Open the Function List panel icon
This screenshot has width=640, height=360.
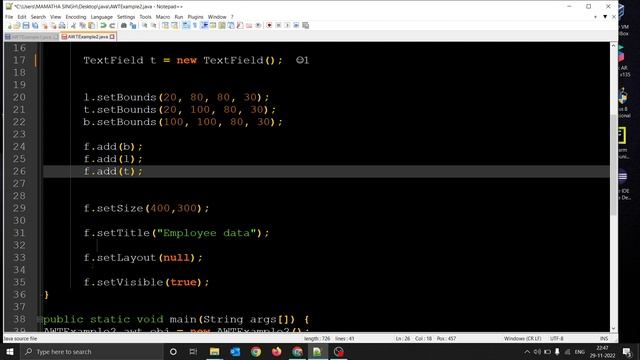point(240,25)
